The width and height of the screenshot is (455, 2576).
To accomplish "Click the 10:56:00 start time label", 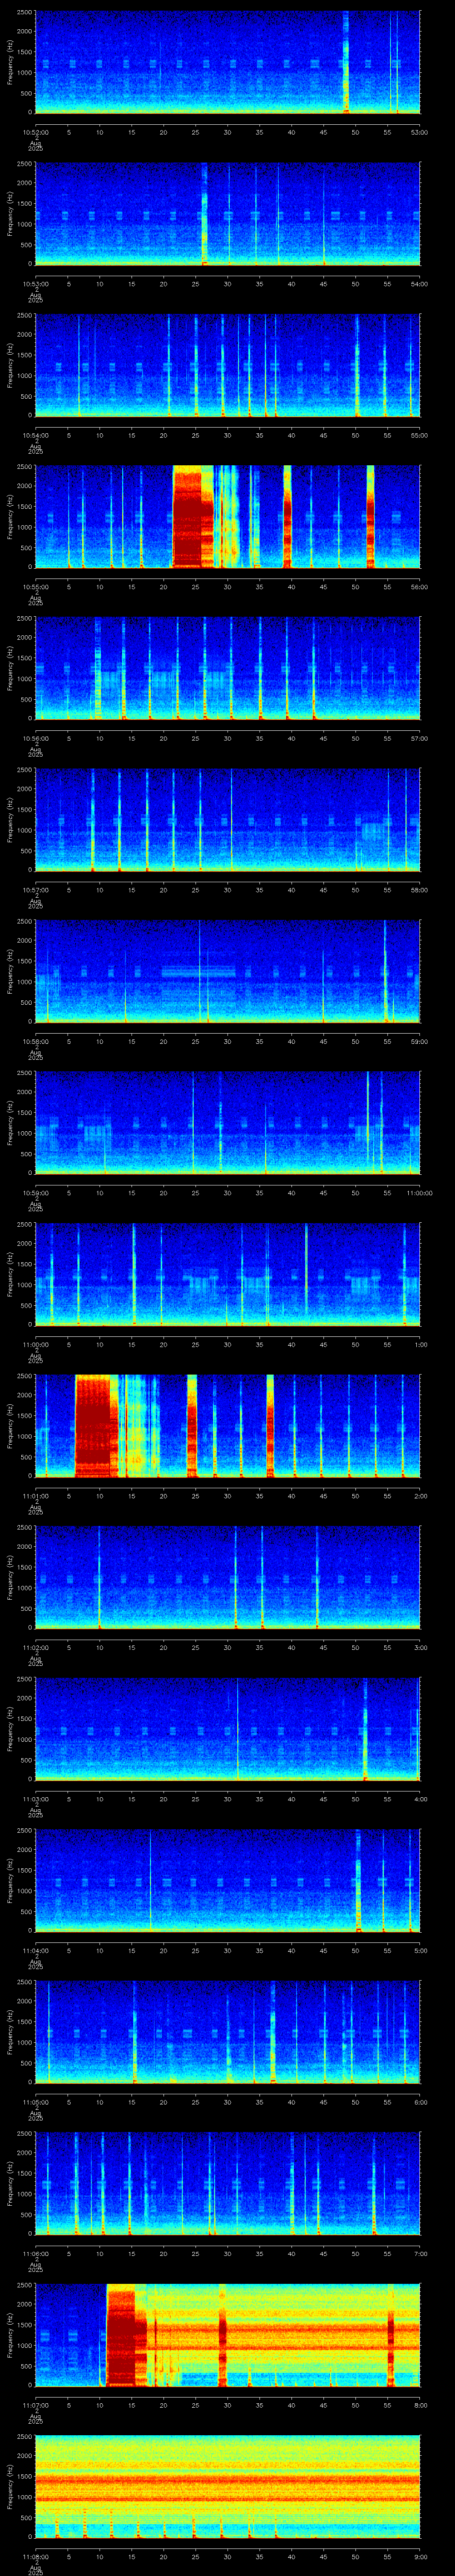I will point(36,738).
